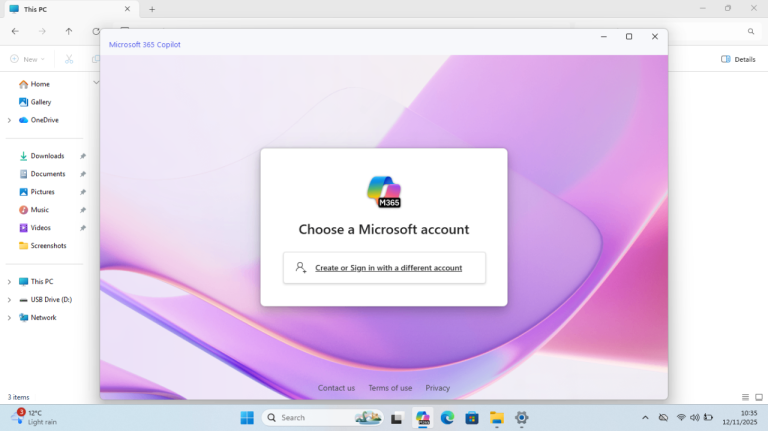Launch Microsoft Edge from taskbar

pos(447,418)
